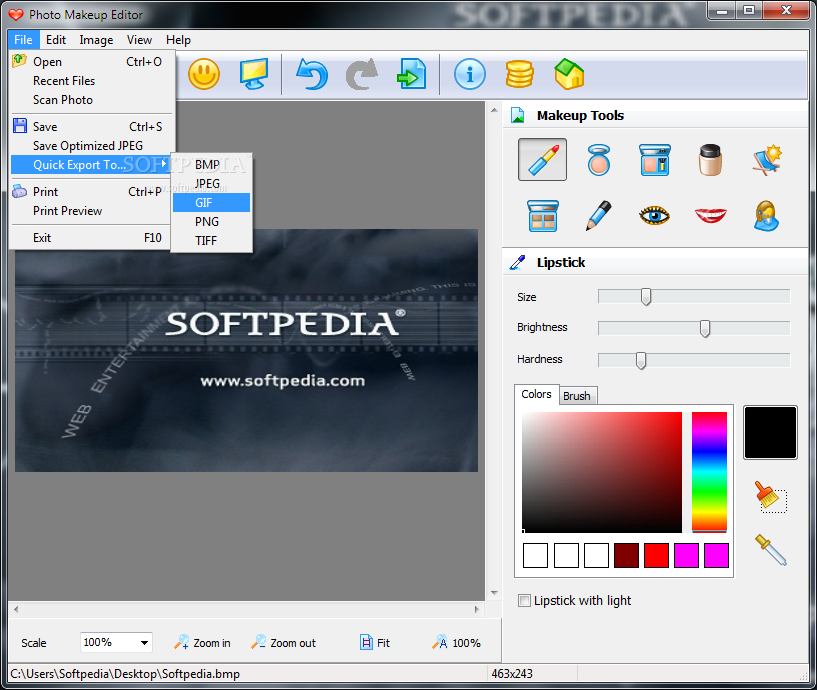Open the Edit menu

click(x=56, y=40)
